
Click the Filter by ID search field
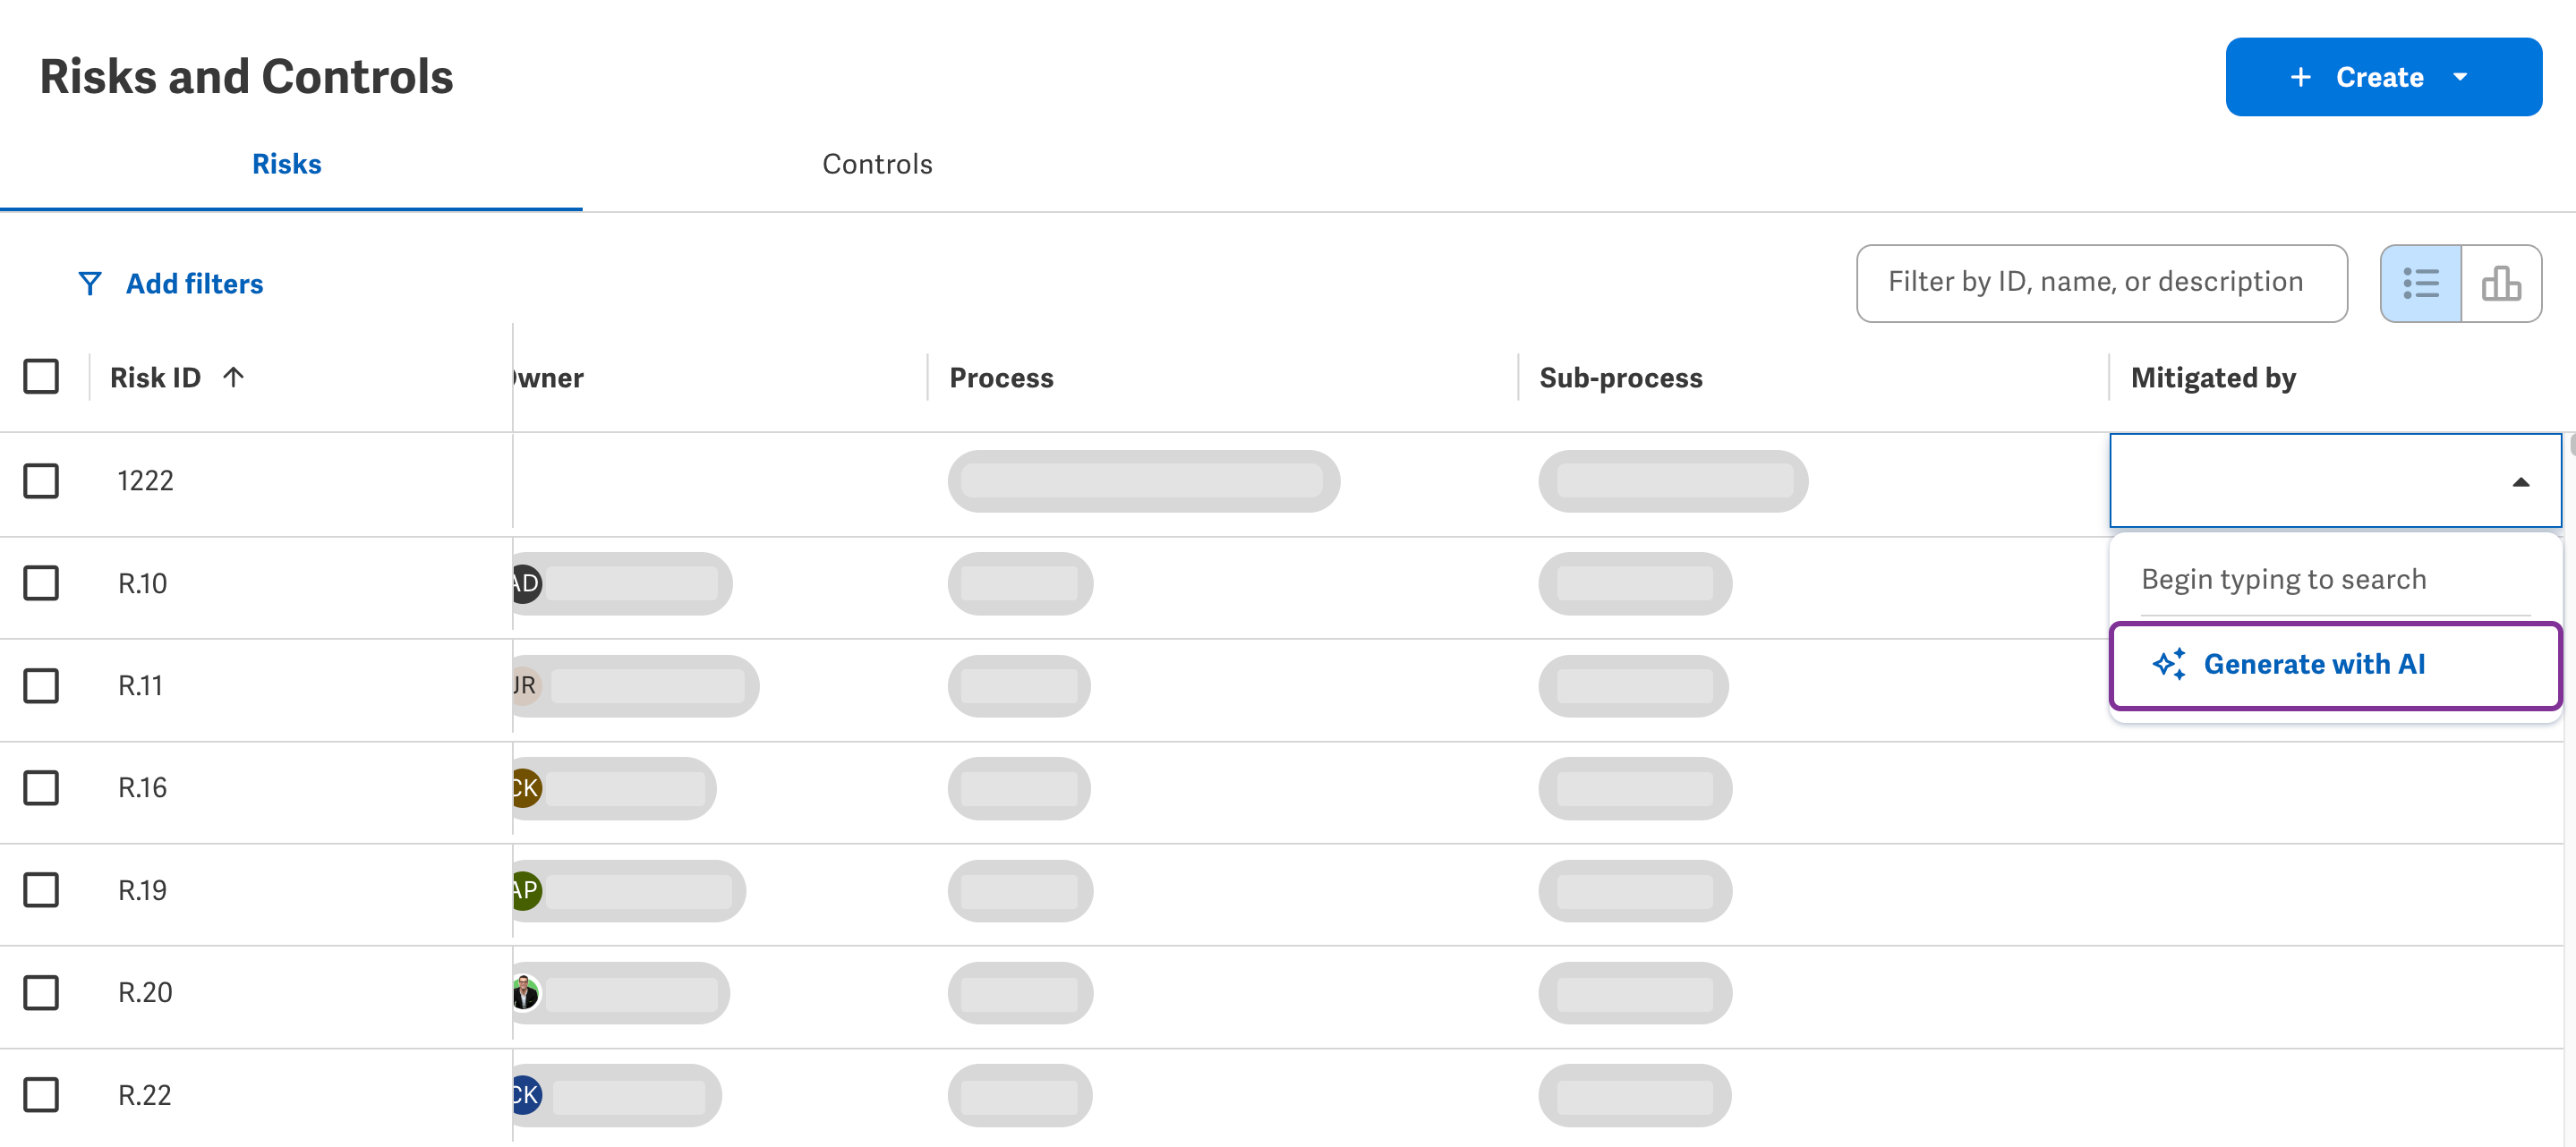2102,283
